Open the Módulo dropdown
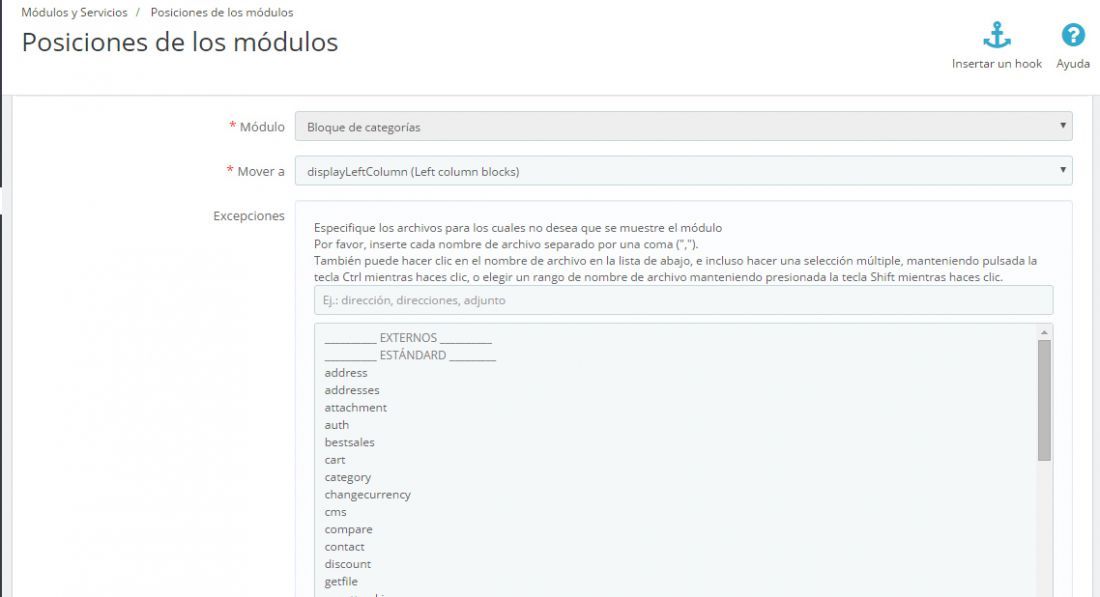The width and height of the screenshot is (1100, 597). 683,127
